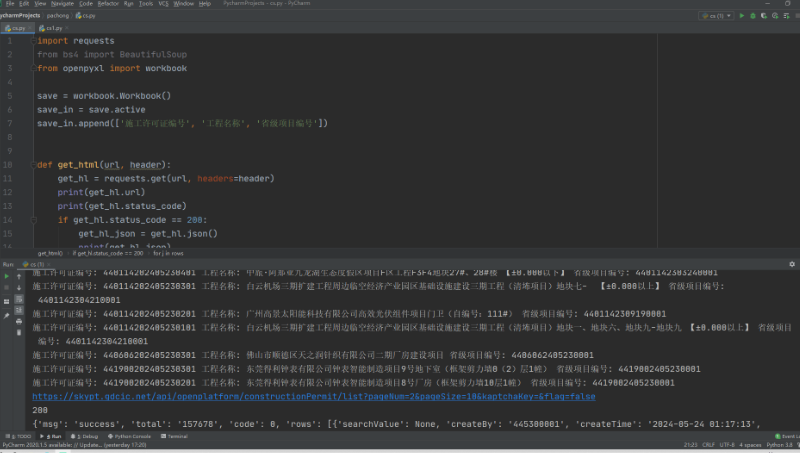The width and height of the screenshot is (800, 453).
Task: Click the Up the stack trace arrow
Action: (x=19, y=276)
